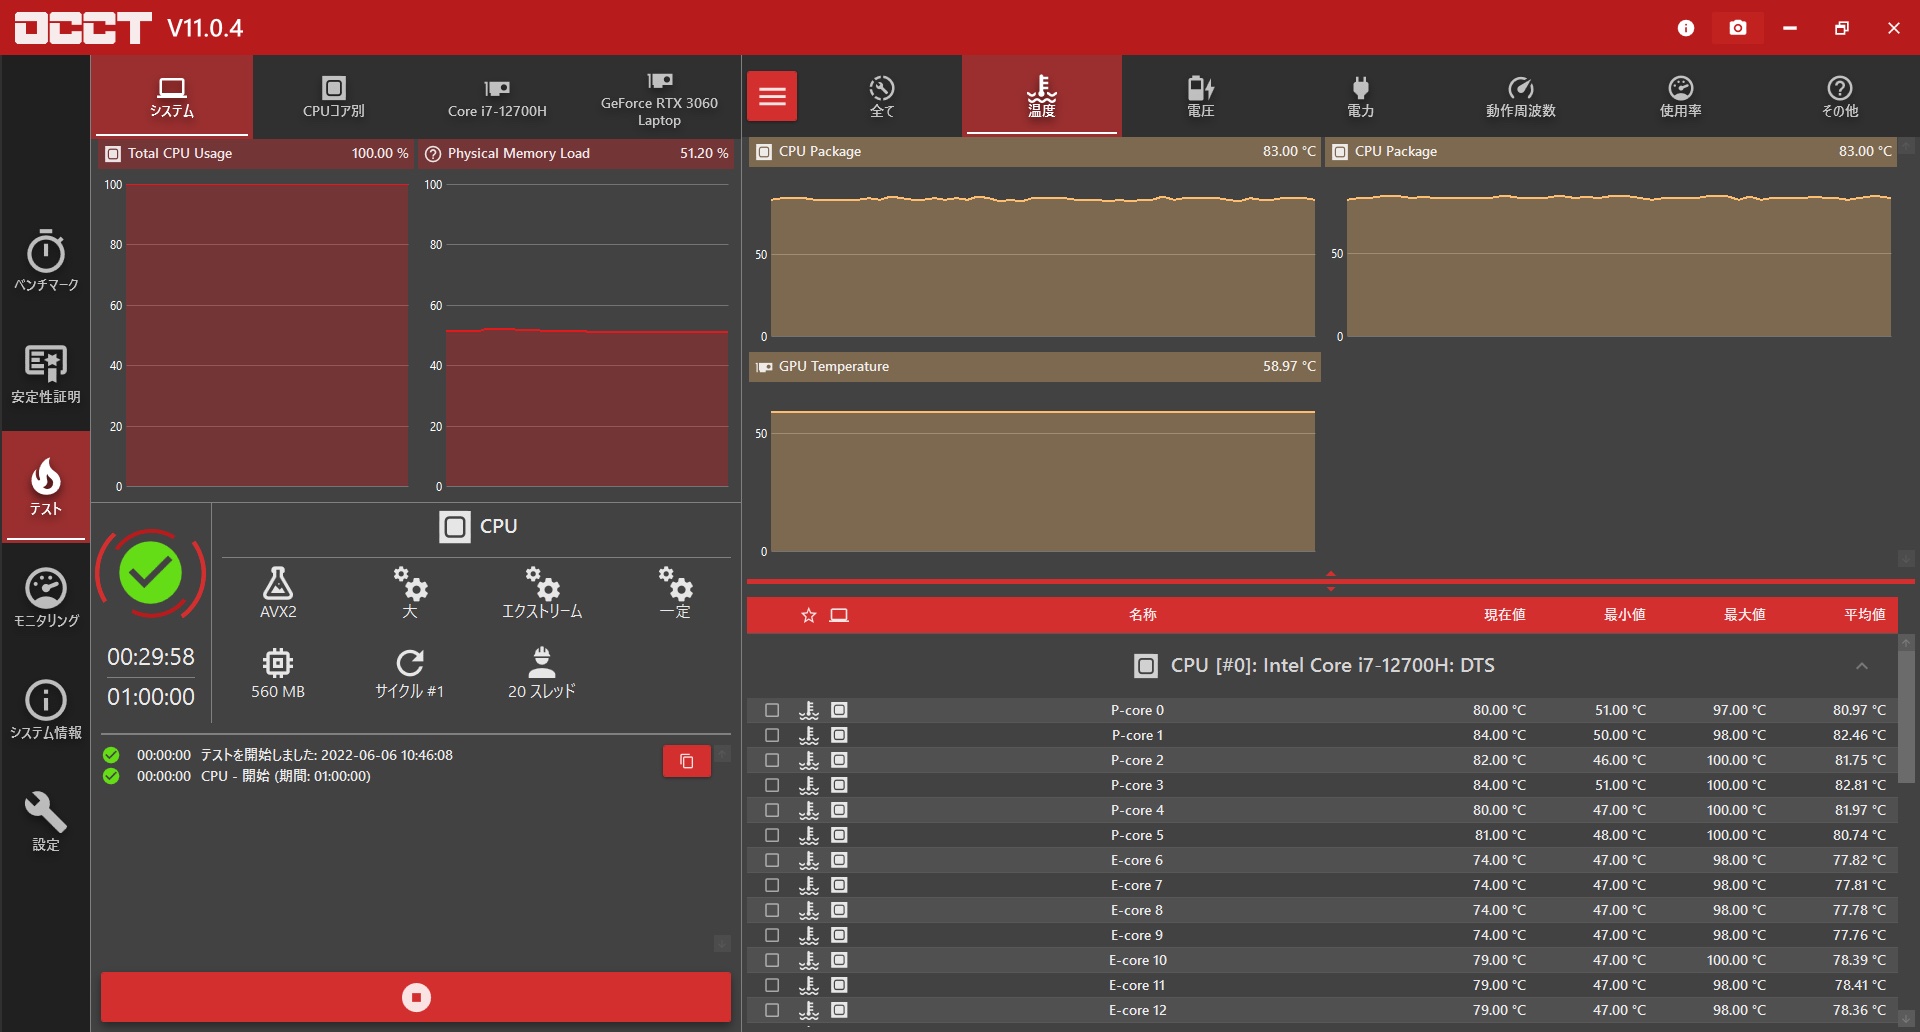Click the monitor column header icon

(x=839, y=615)
